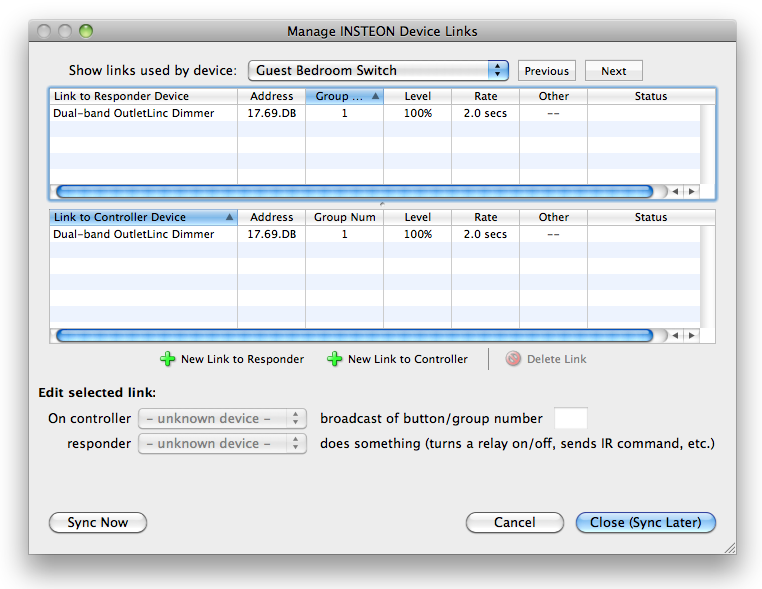Click left scroll arrow of controller table
This screenshot has width=762, height=589.
[675, 335]
